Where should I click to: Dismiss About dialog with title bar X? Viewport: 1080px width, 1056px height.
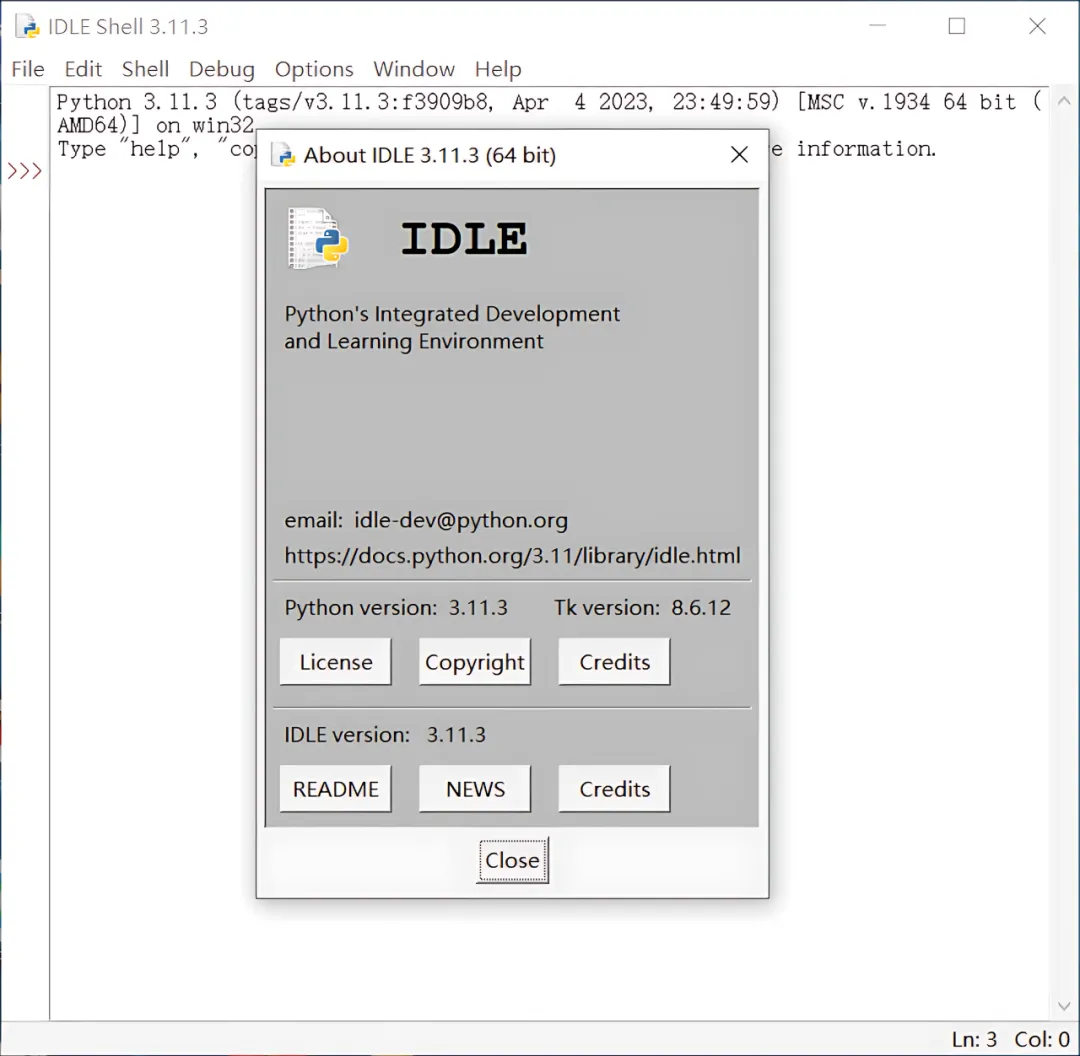point(739,155)
